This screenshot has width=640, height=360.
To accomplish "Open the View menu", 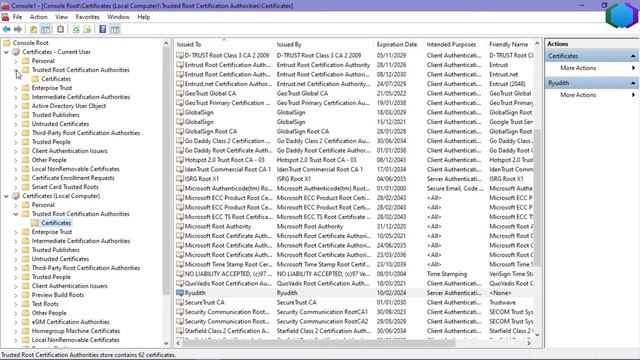I will [x=62, y=17].
